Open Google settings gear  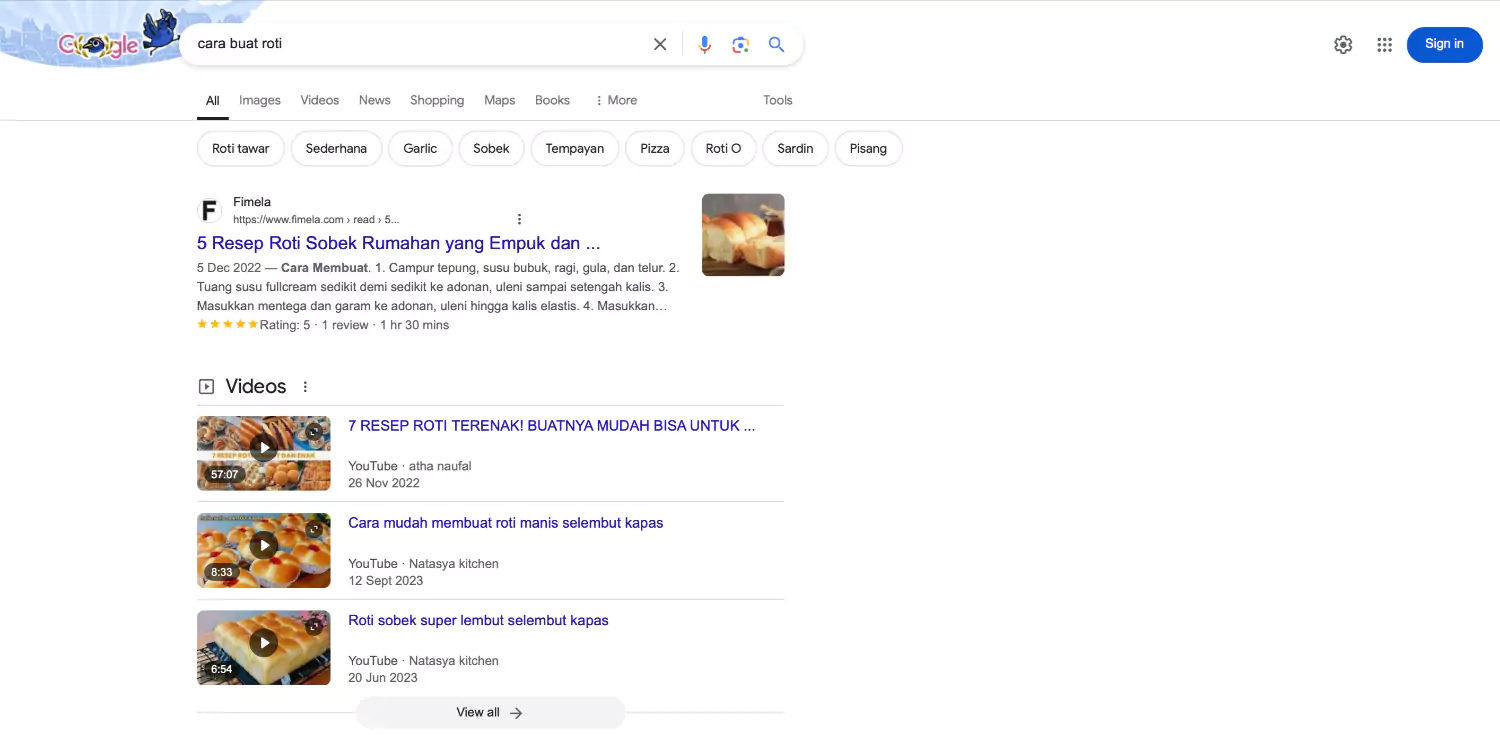coord(1343,44)
